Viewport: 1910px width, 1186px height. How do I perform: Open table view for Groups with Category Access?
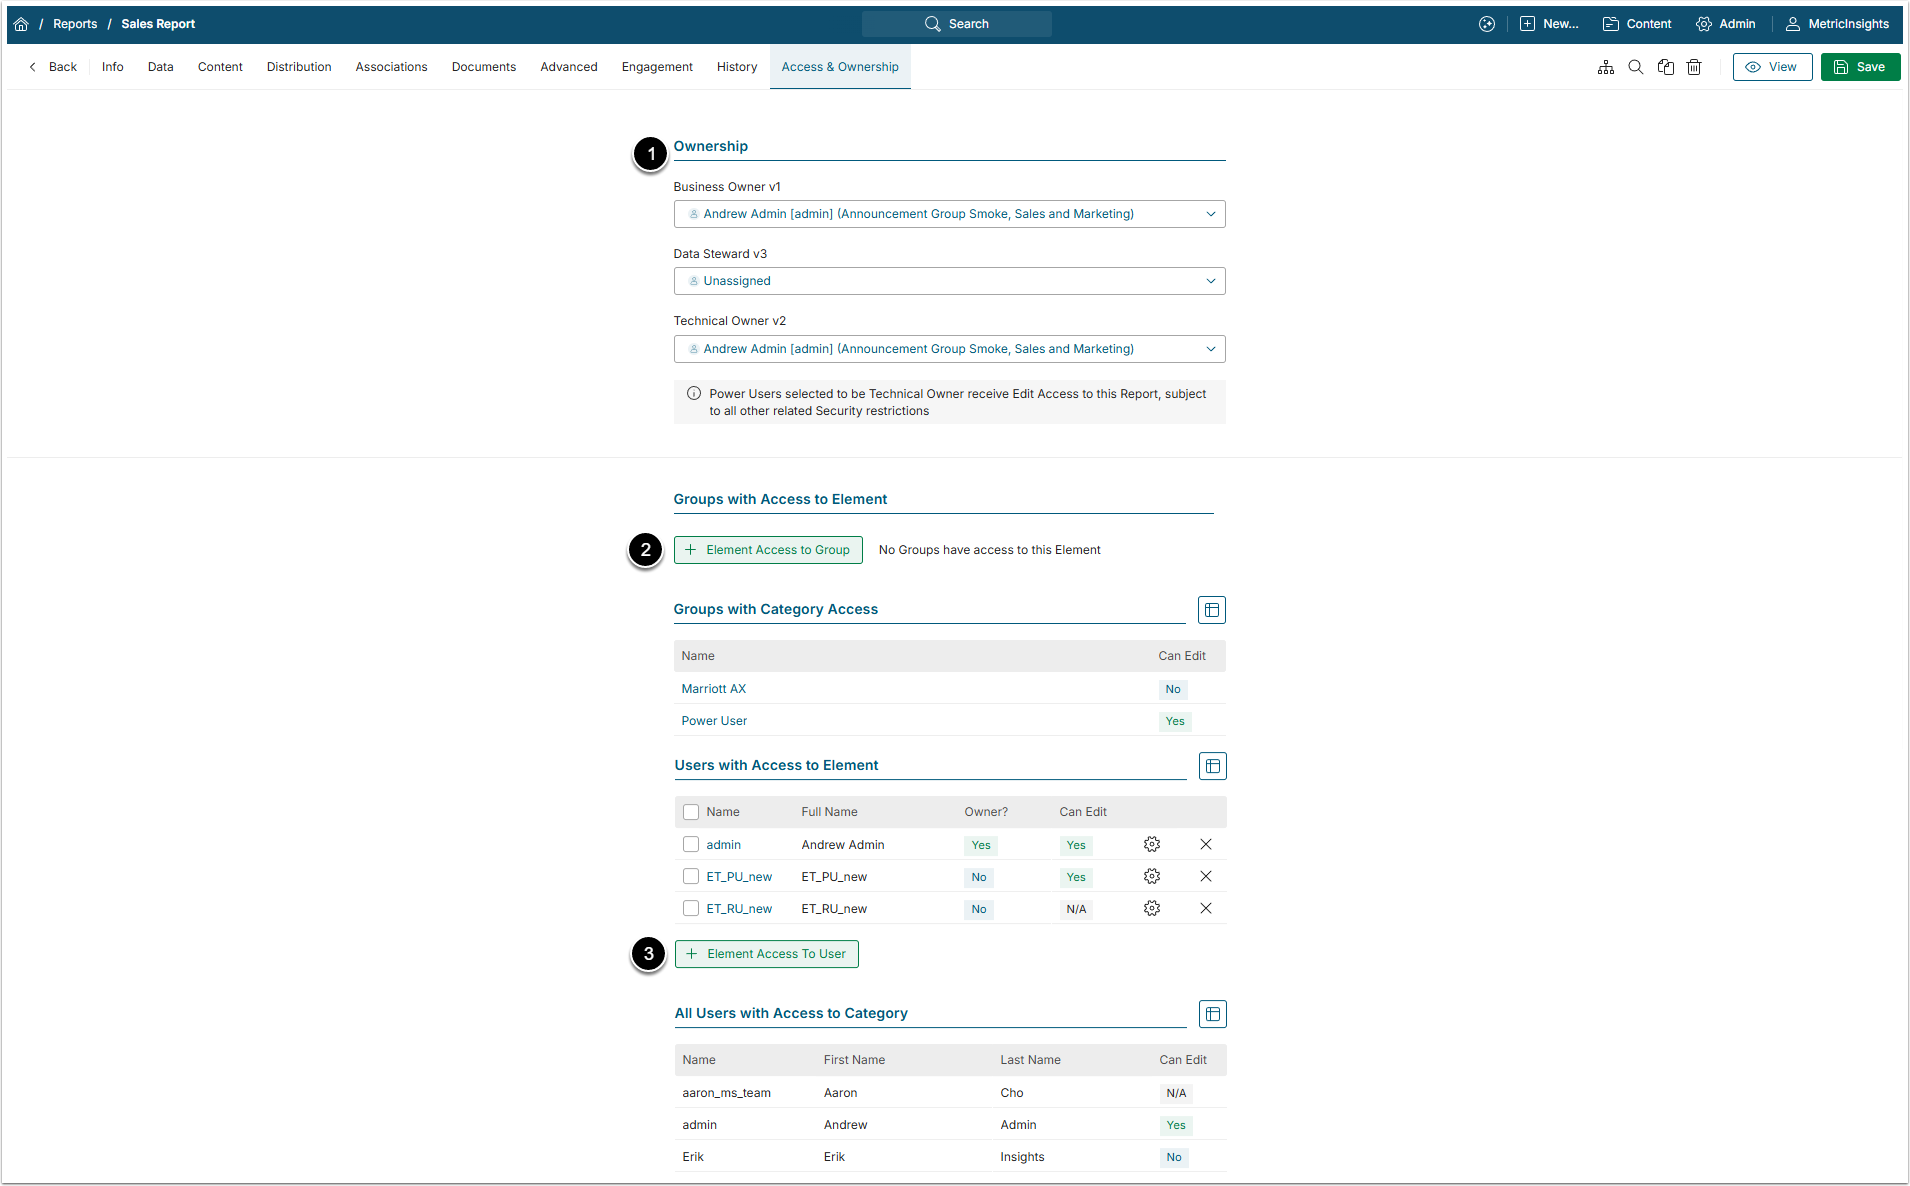tap(1211, 610)
